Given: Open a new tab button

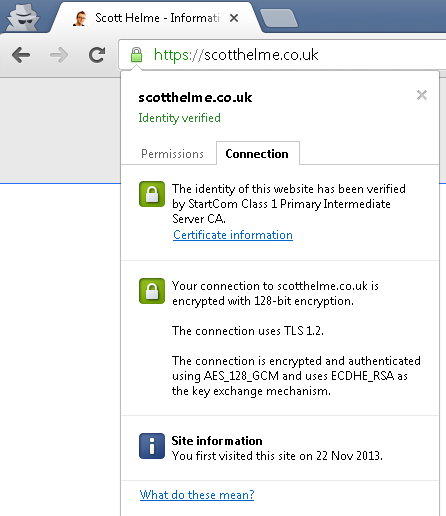Looking at the screenshot, I should pos(279,18).
